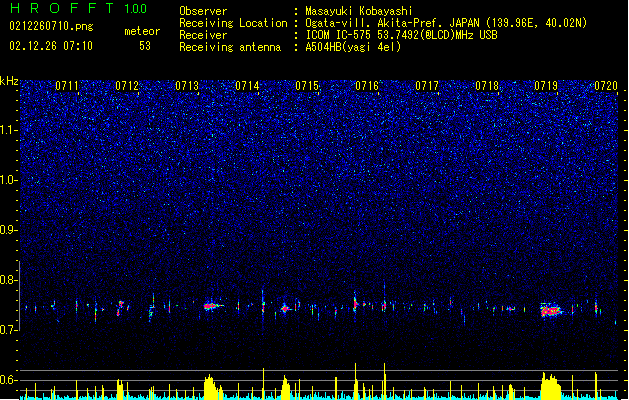Click time marker 0719
The width and height of the screenshot is (629, 400).
(546, 86)
